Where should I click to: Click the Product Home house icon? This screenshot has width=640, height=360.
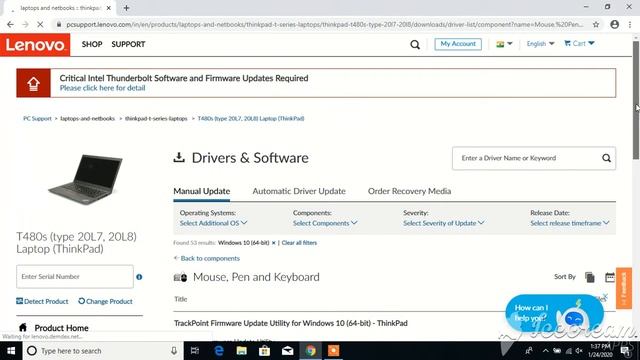(x=23, y=327)
